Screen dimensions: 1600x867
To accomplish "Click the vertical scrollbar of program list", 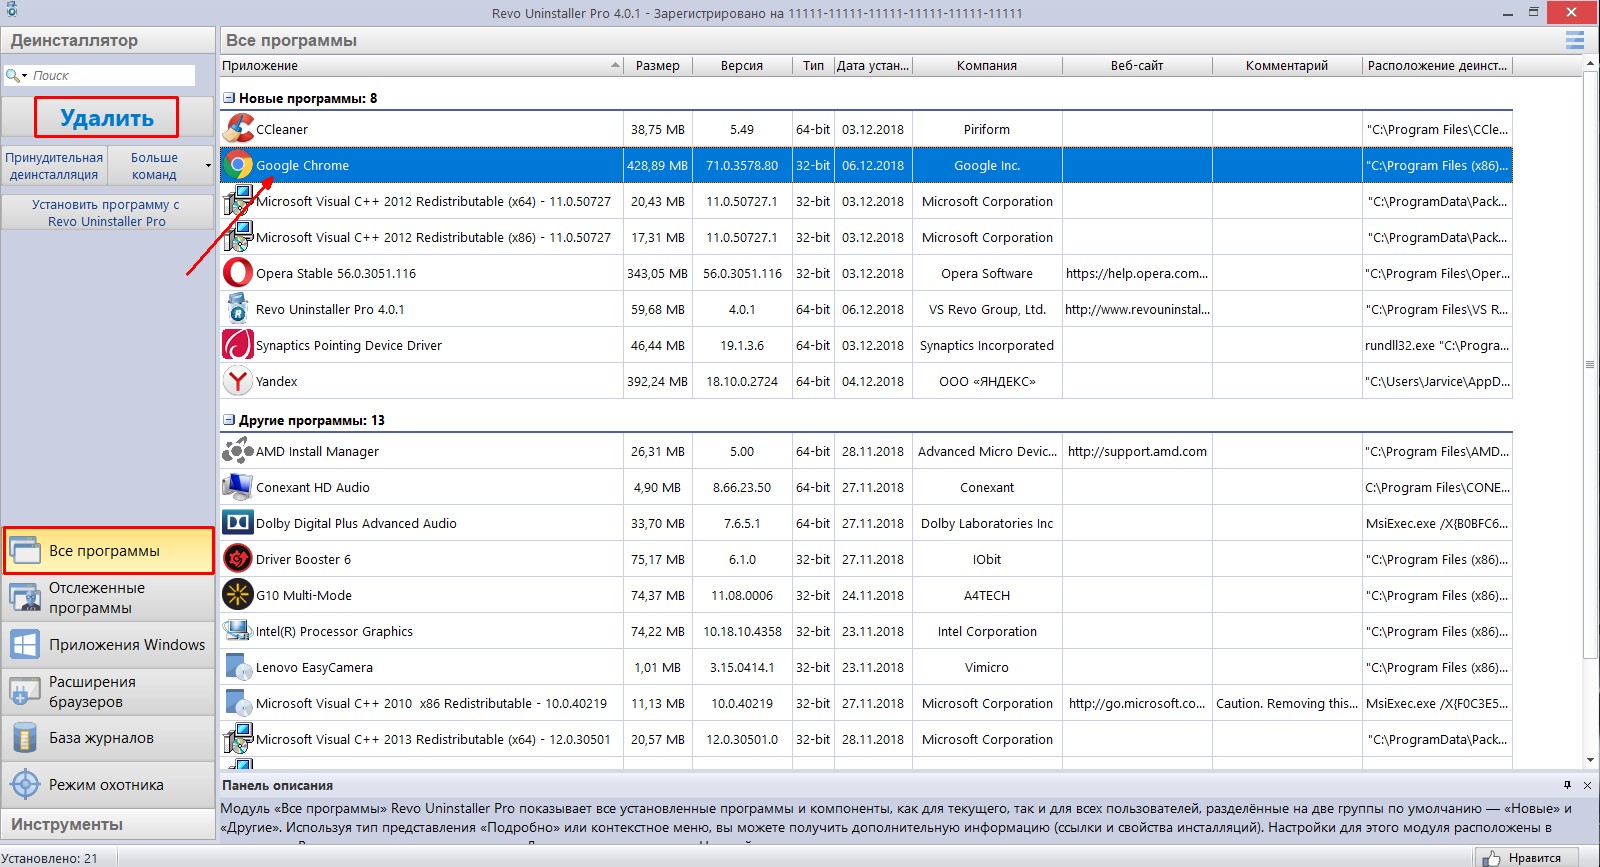I will (1590, 364).
